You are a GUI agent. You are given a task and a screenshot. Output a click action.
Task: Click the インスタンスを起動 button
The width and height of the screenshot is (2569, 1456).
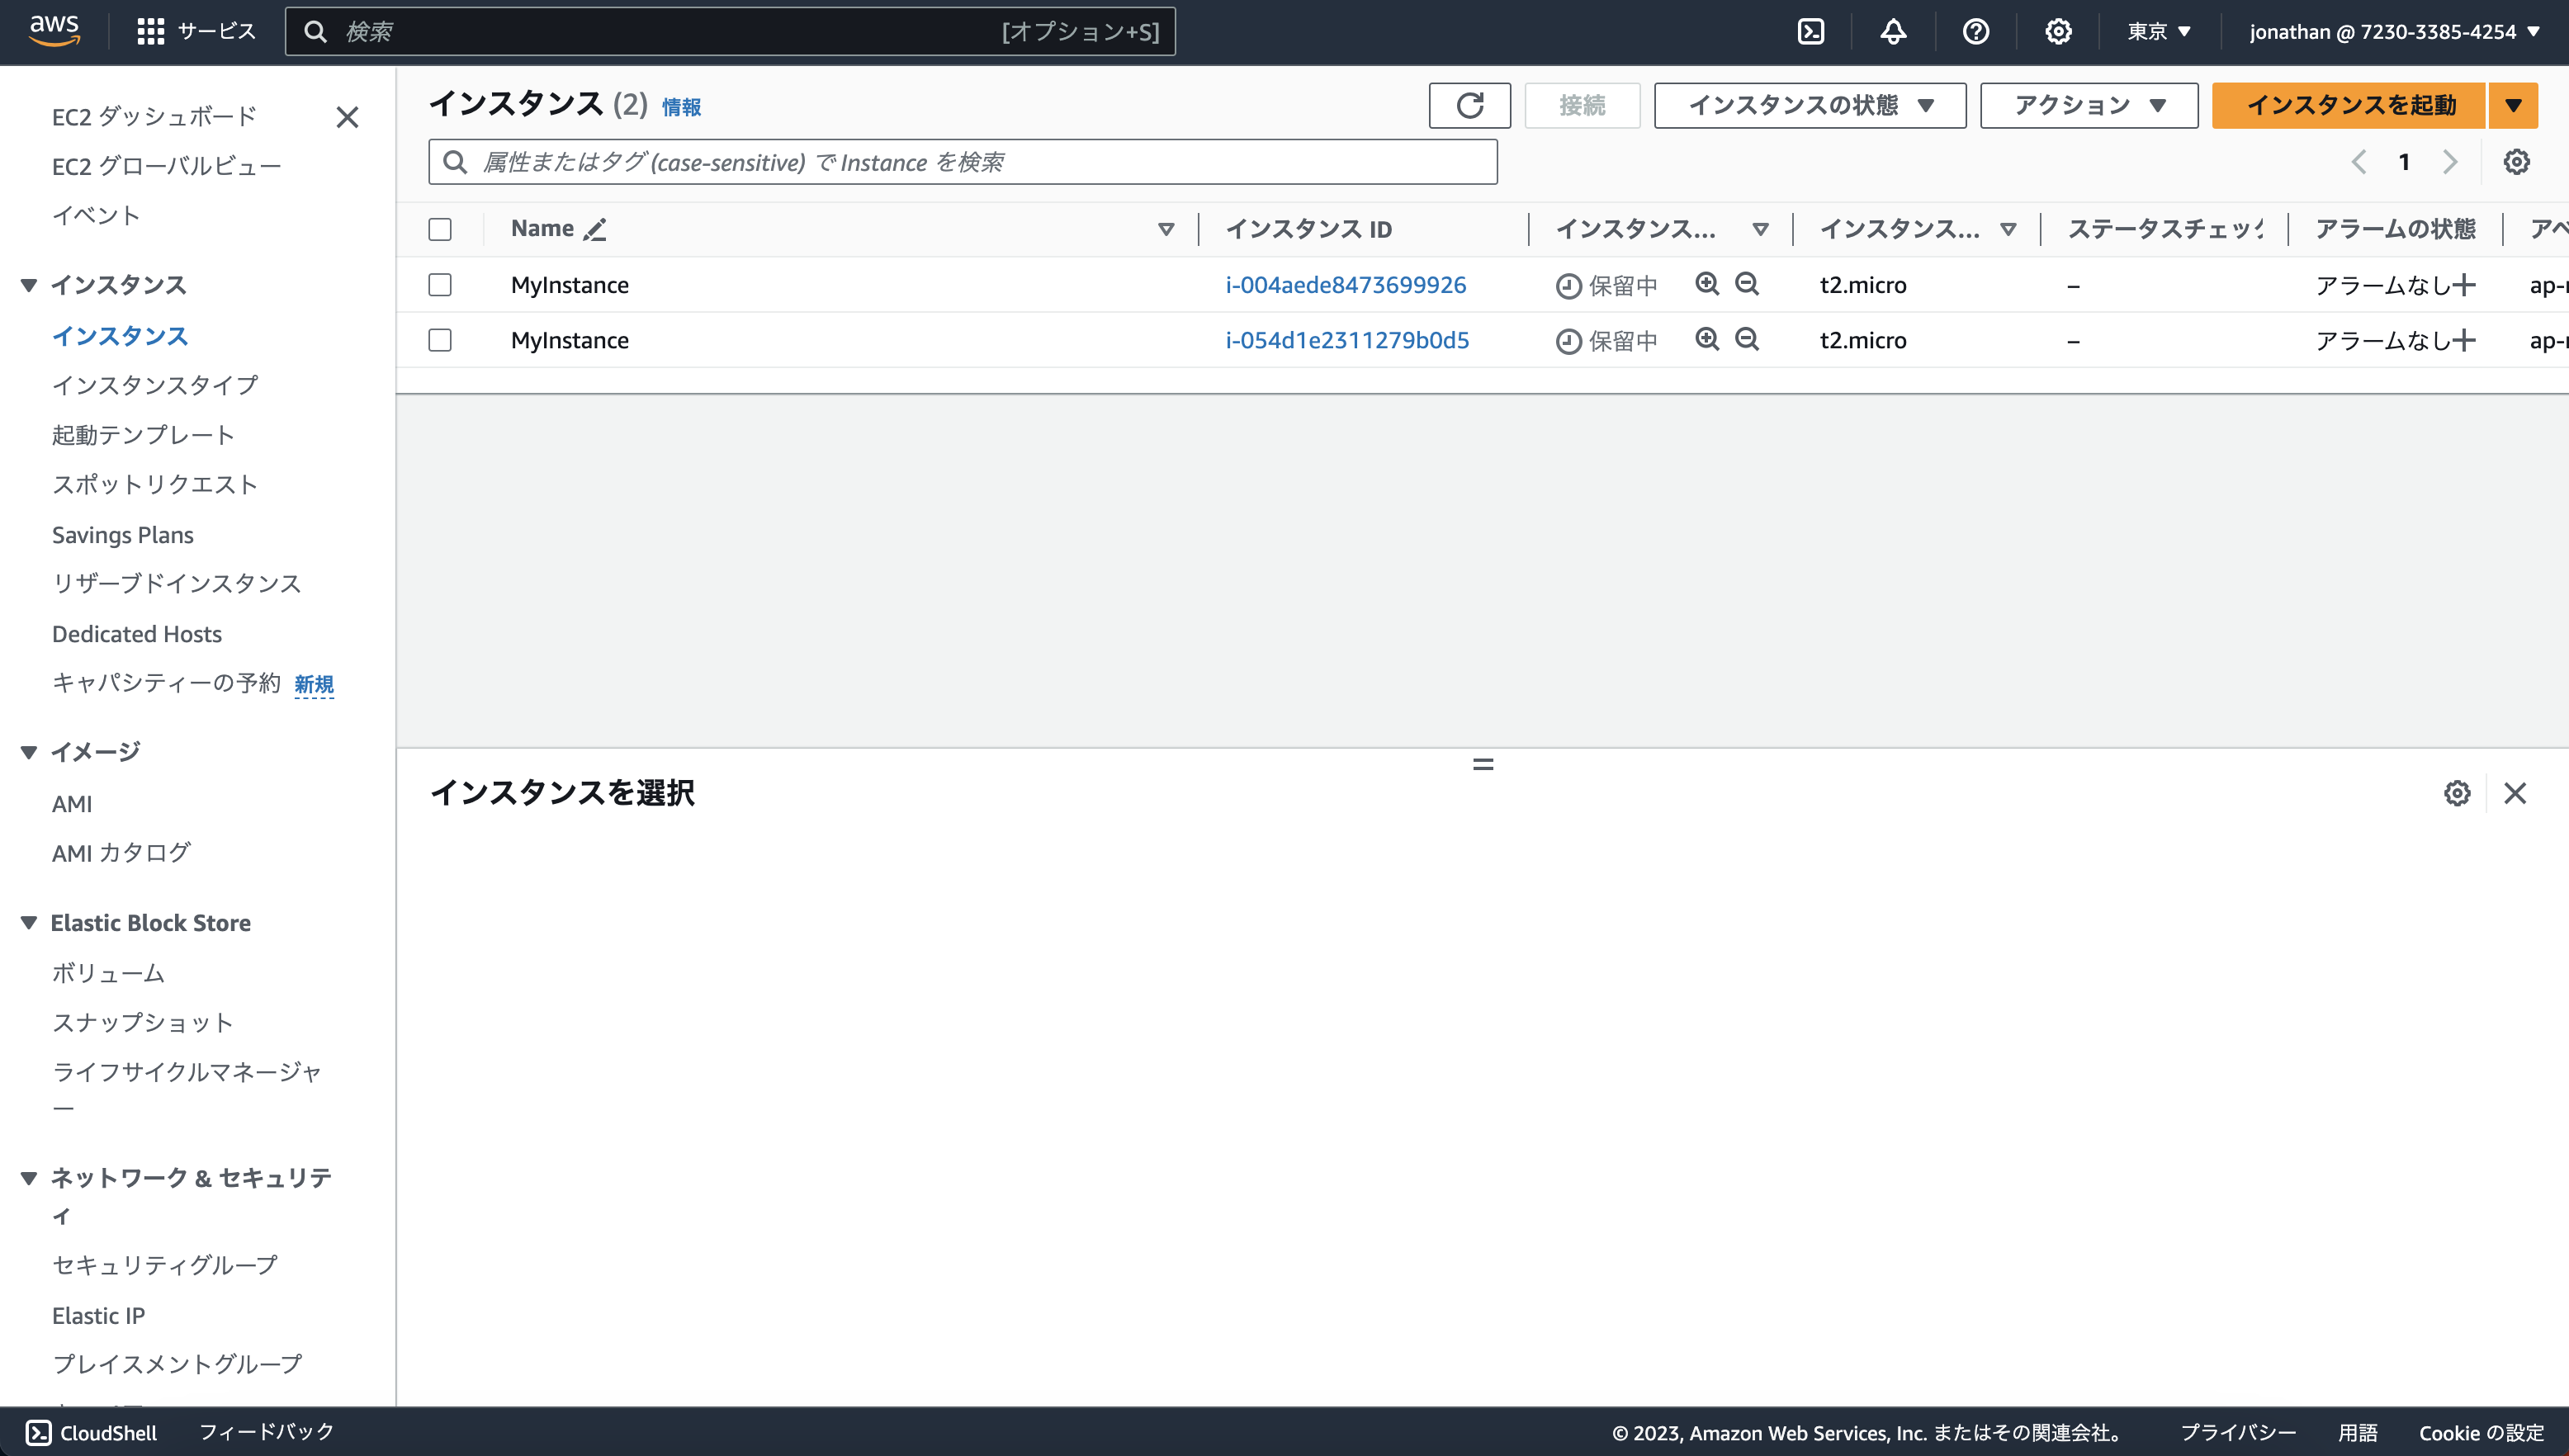tap(2349, 105)
